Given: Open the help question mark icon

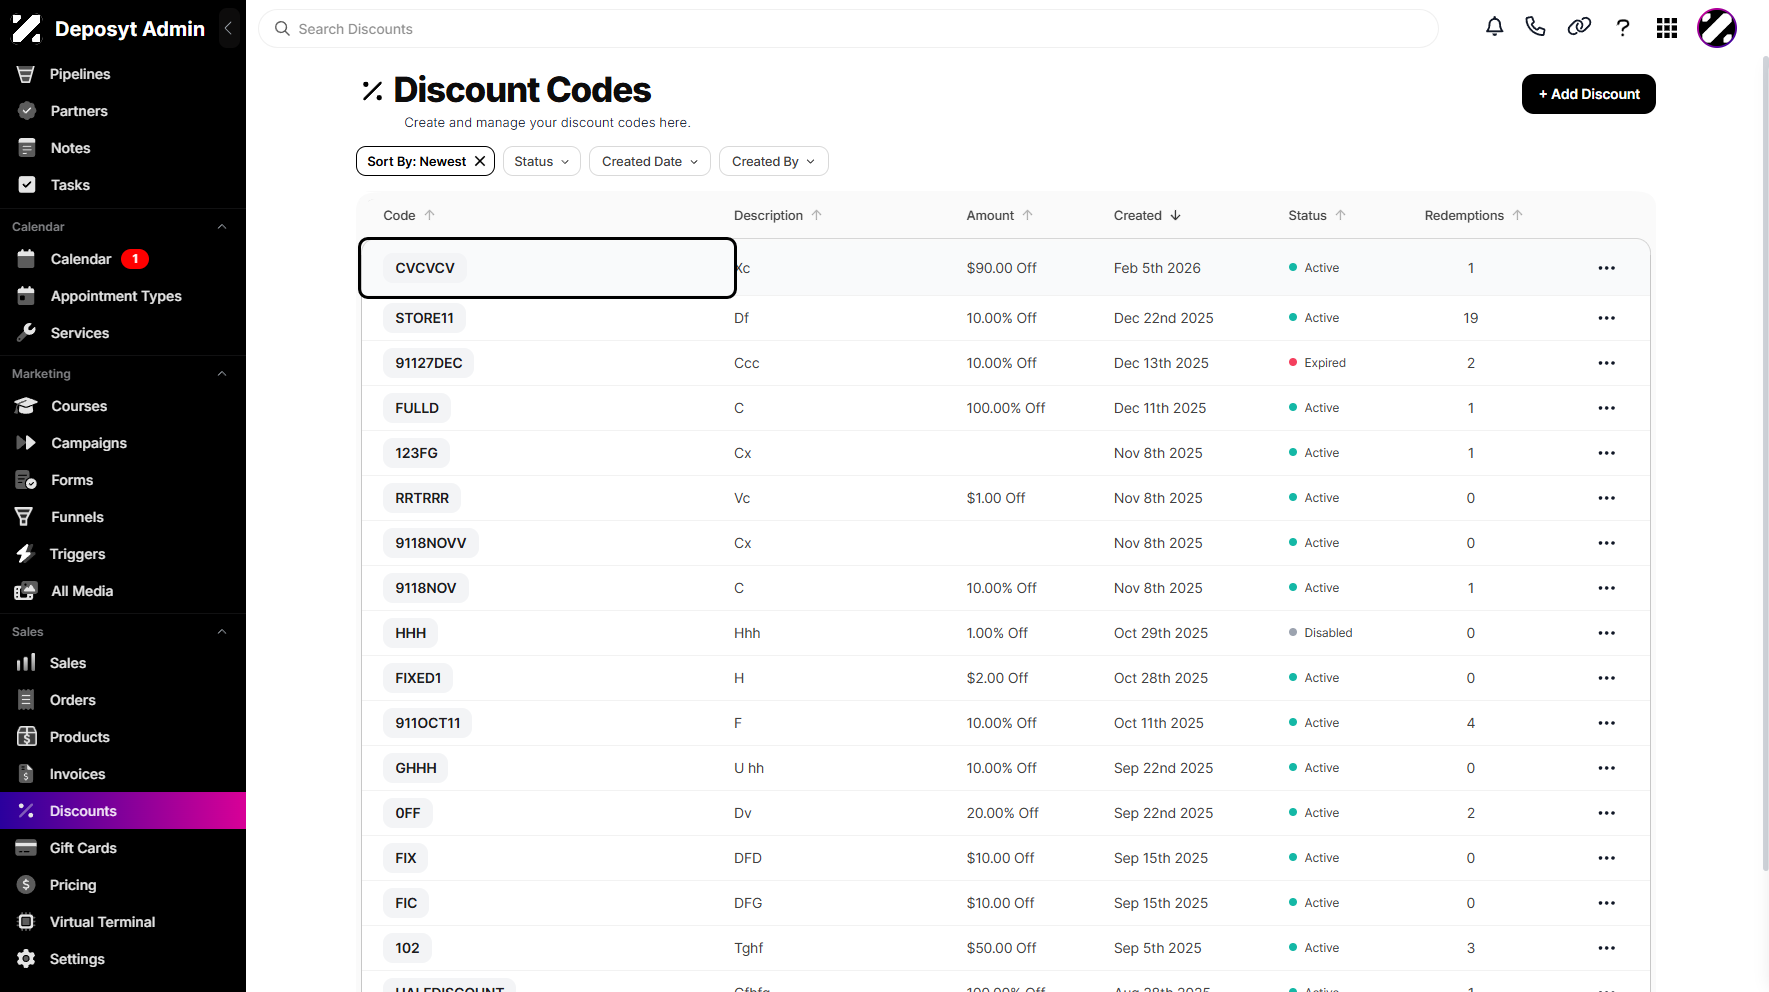Looking at the screenshot, I should (x=1623, y=28).
